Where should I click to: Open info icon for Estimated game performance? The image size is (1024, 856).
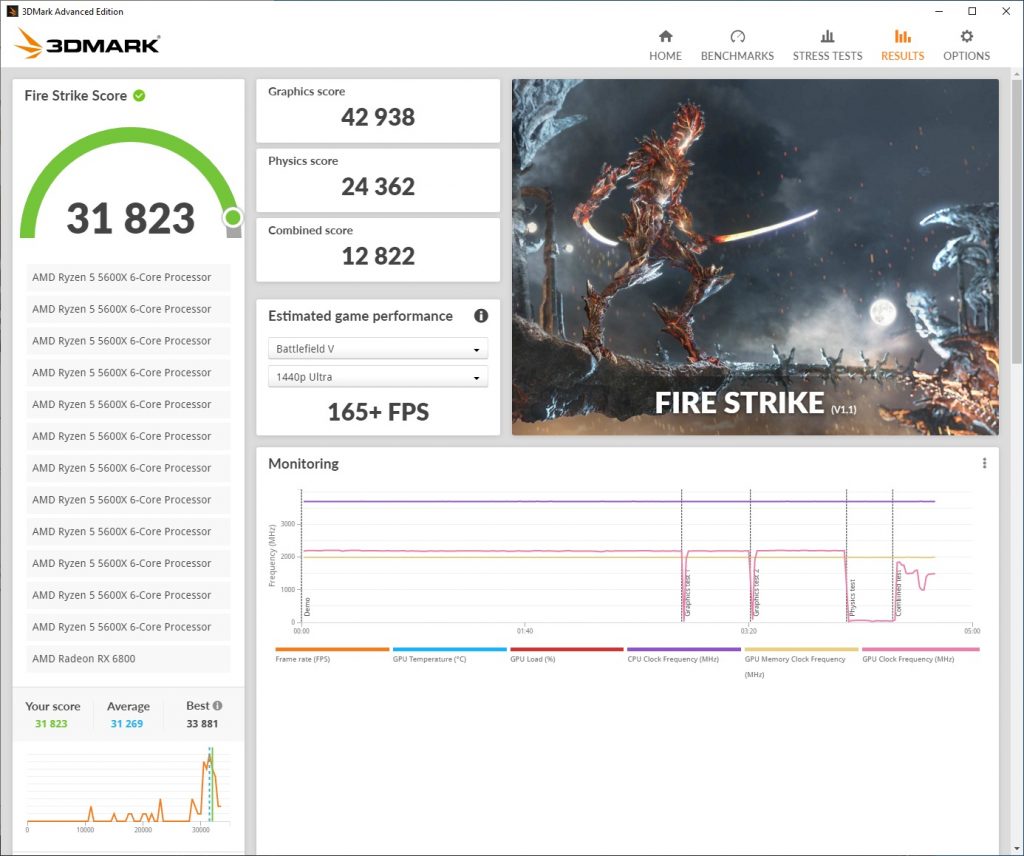(481, 316)
